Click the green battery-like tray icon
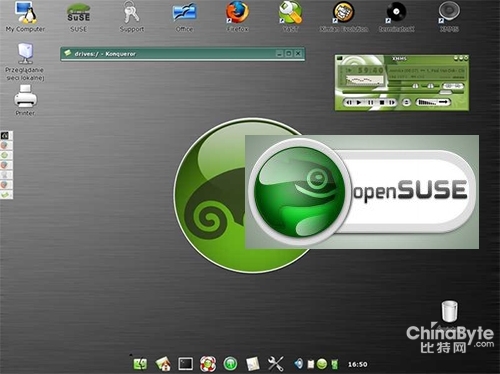500x374 pixels. (335, 364)
